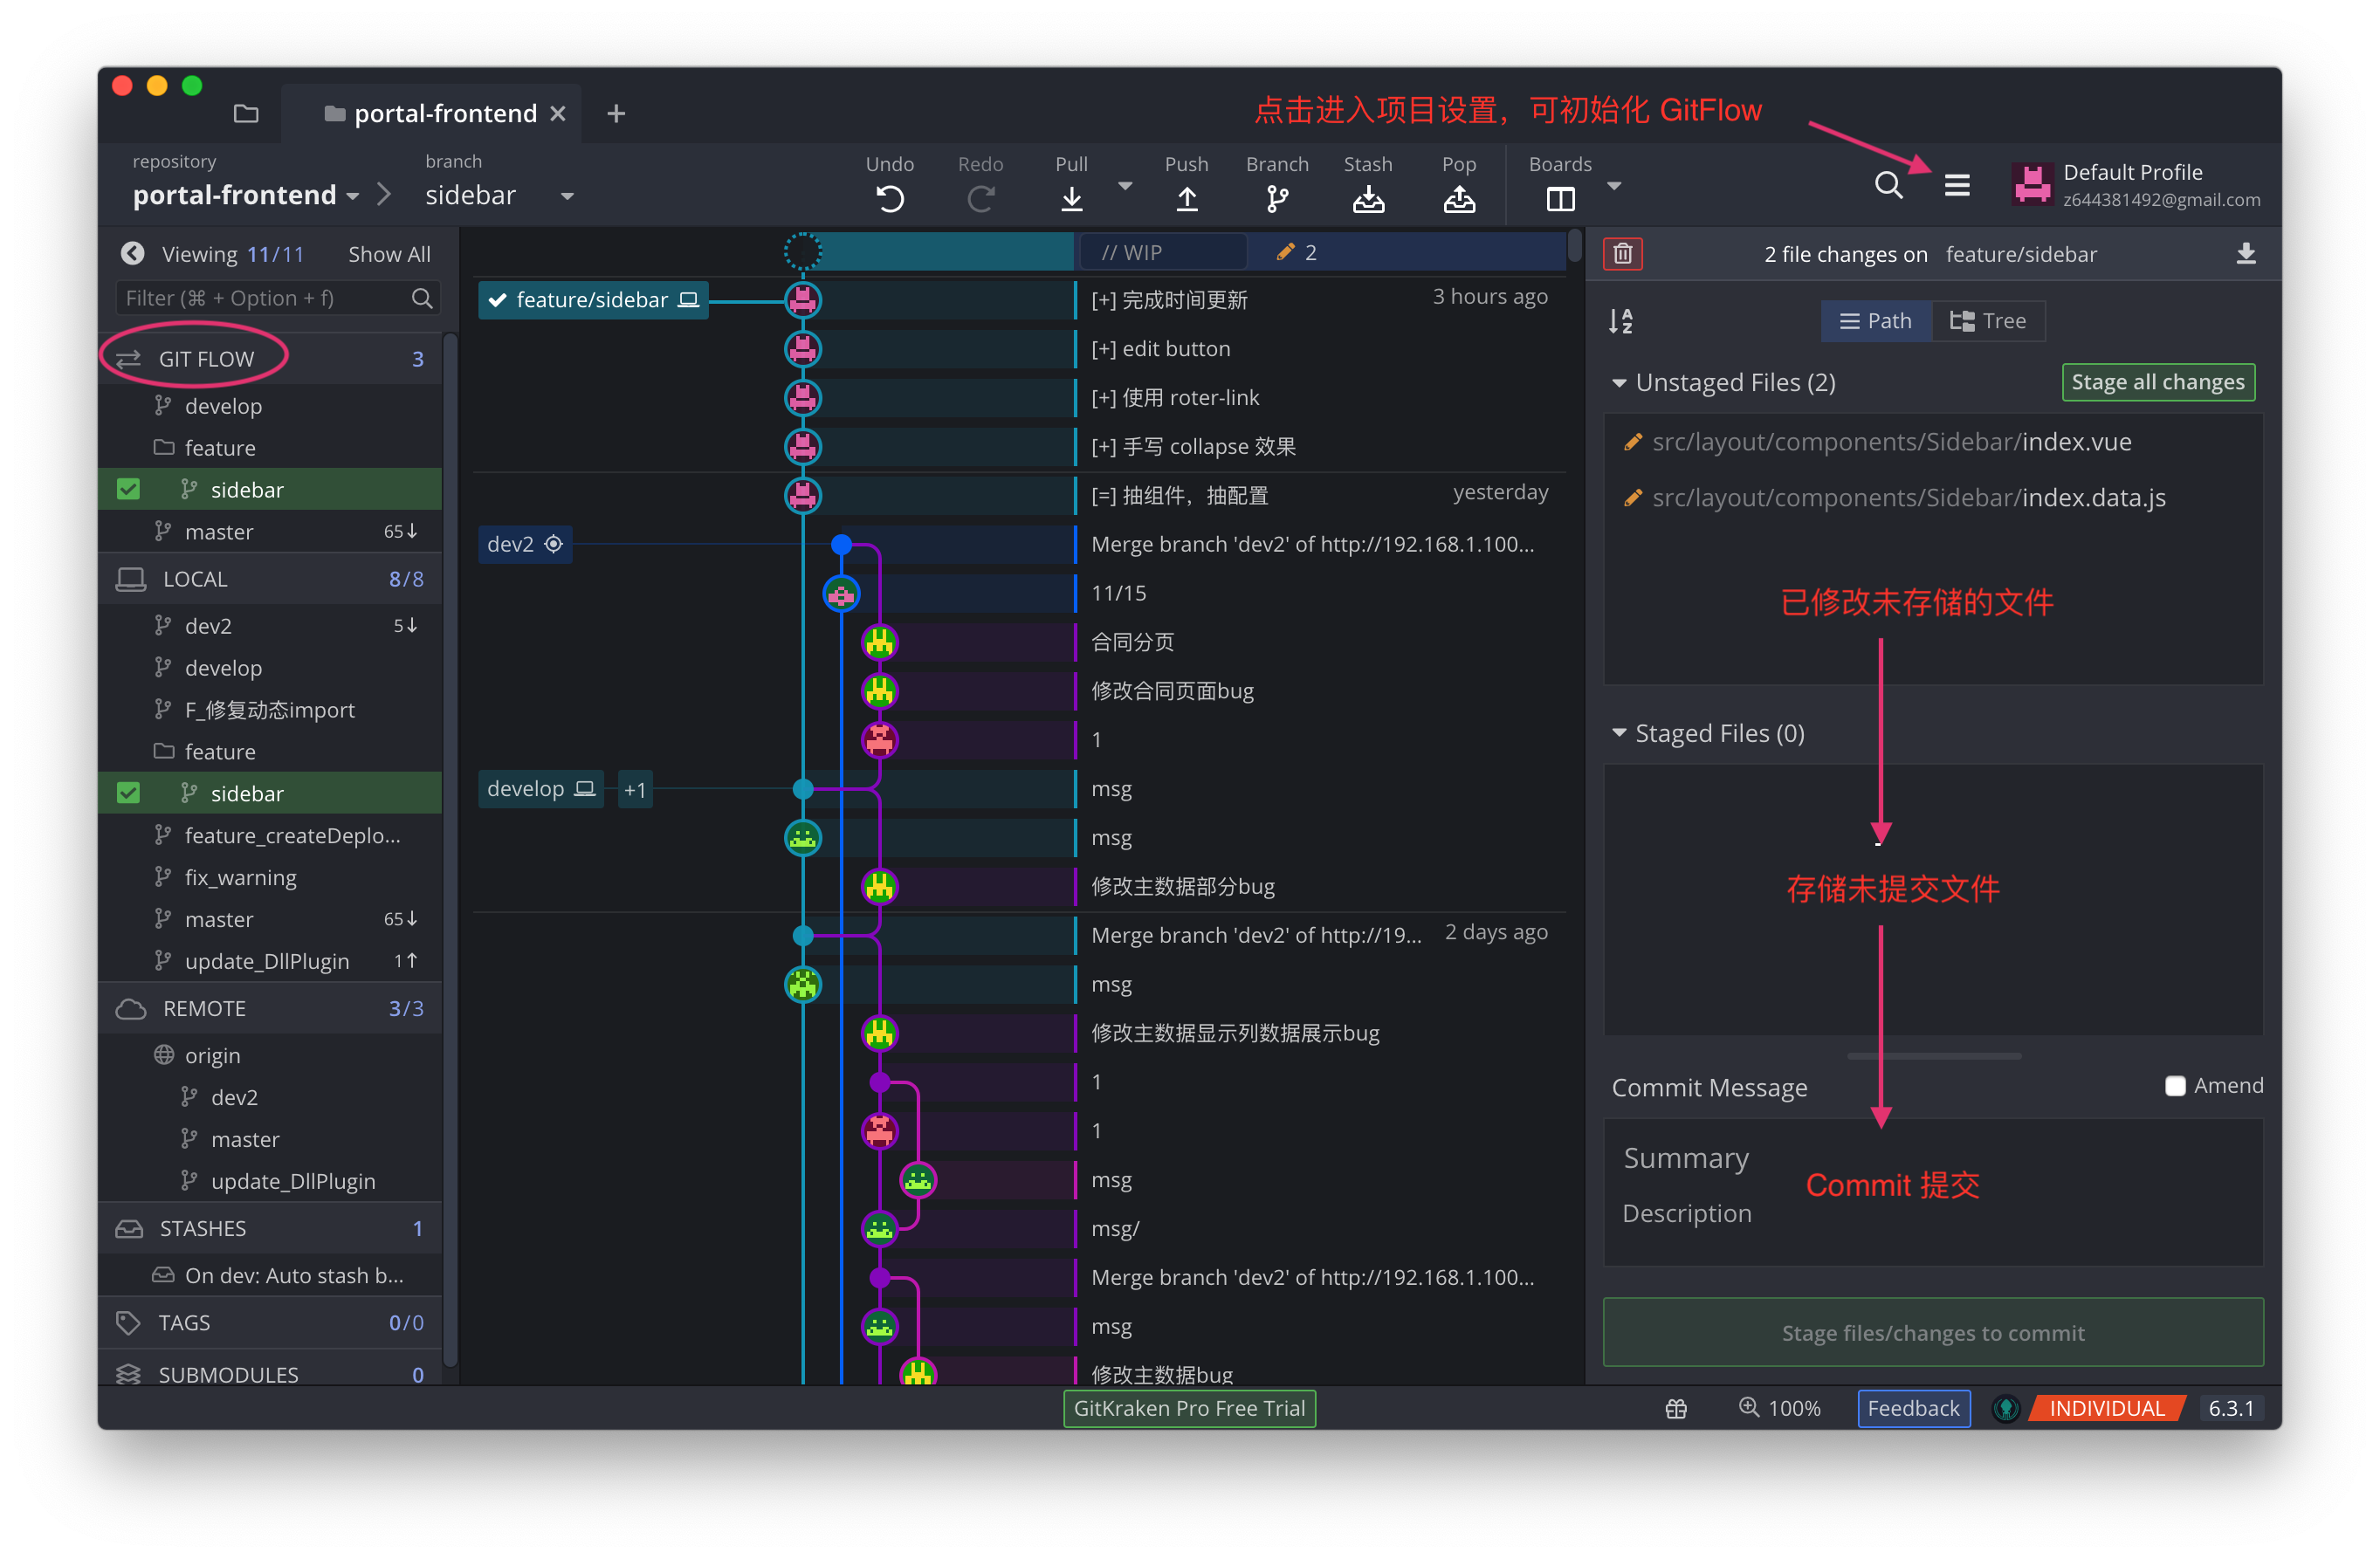Click the Push icon in toolbar
The image size is (2380, 1559).
click(x=1186, y=199)
